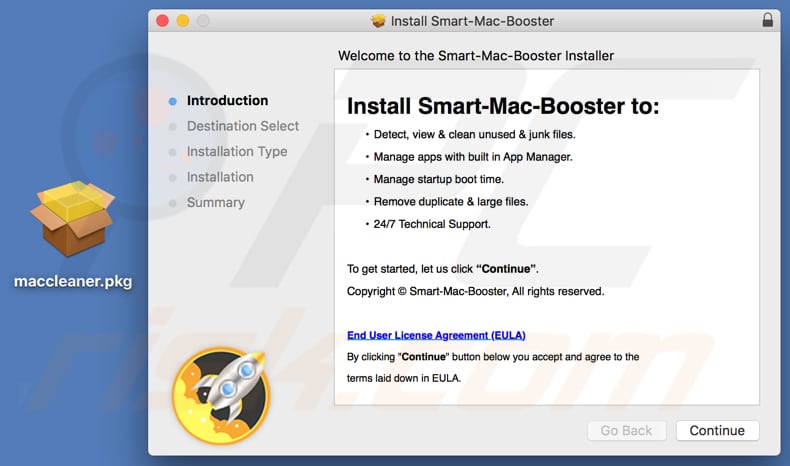Click the lock icon in title bar

(x=767, y=20)
